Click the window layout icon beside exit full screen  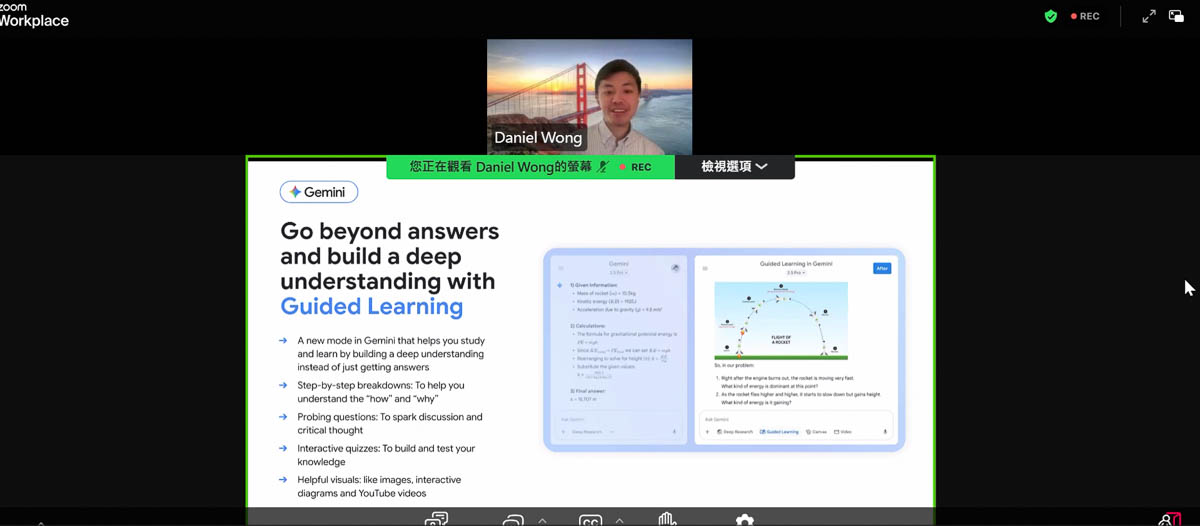pyautogui.click(x=1176, y=16)
